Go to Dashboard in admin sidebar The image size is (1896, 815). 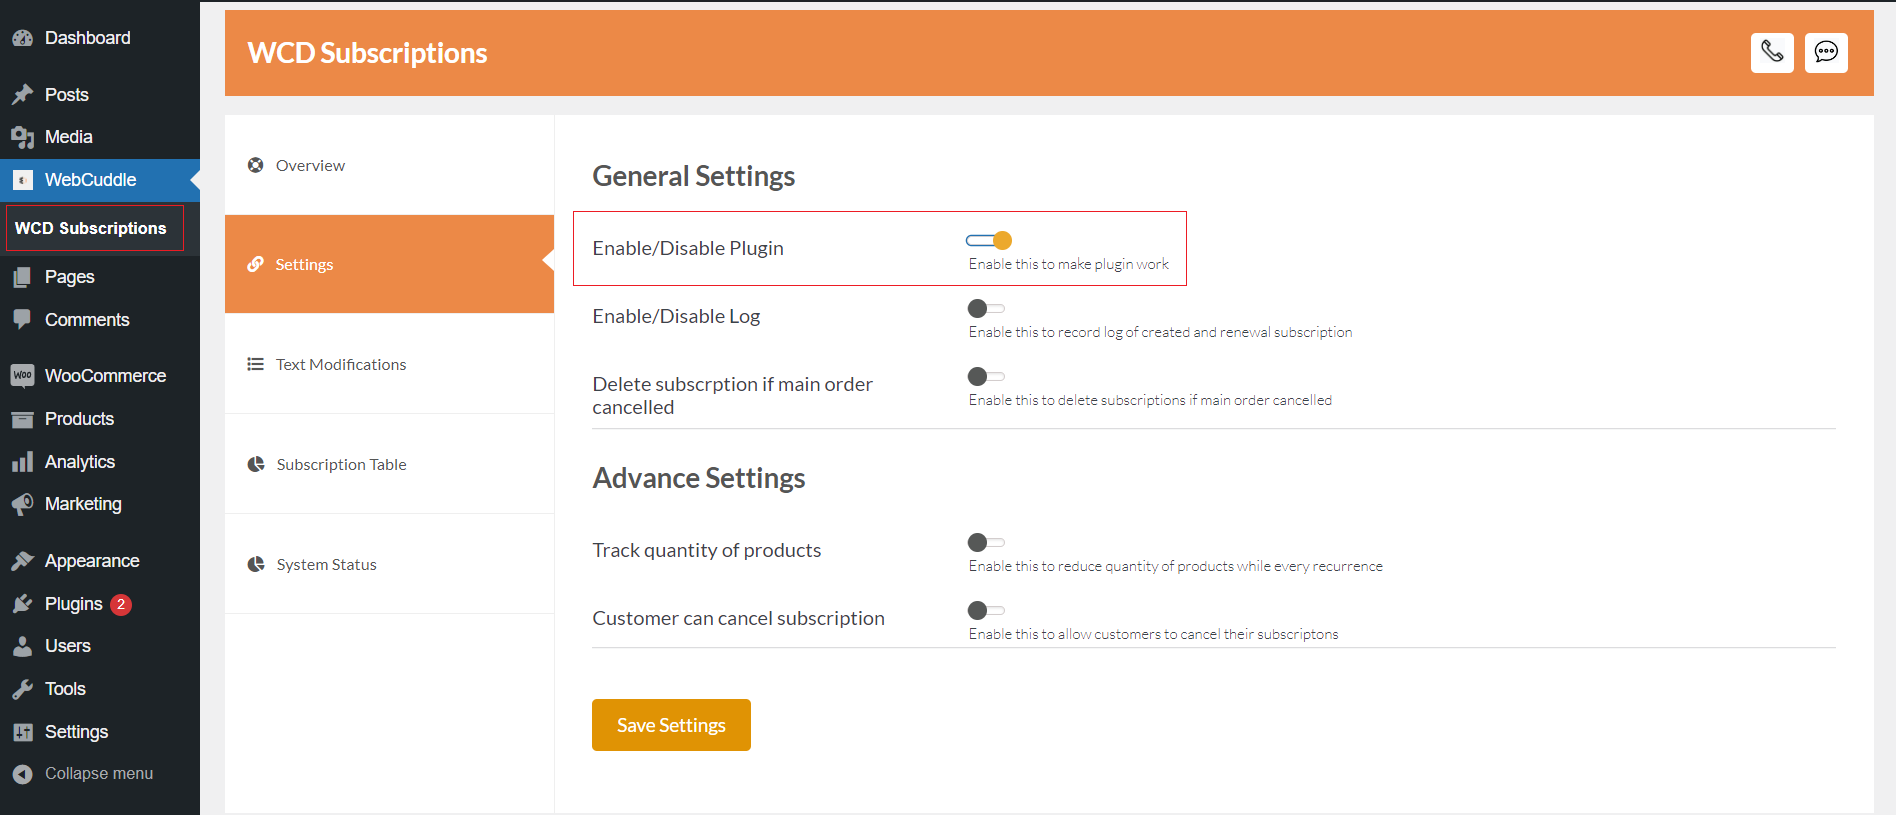[100, 38]
